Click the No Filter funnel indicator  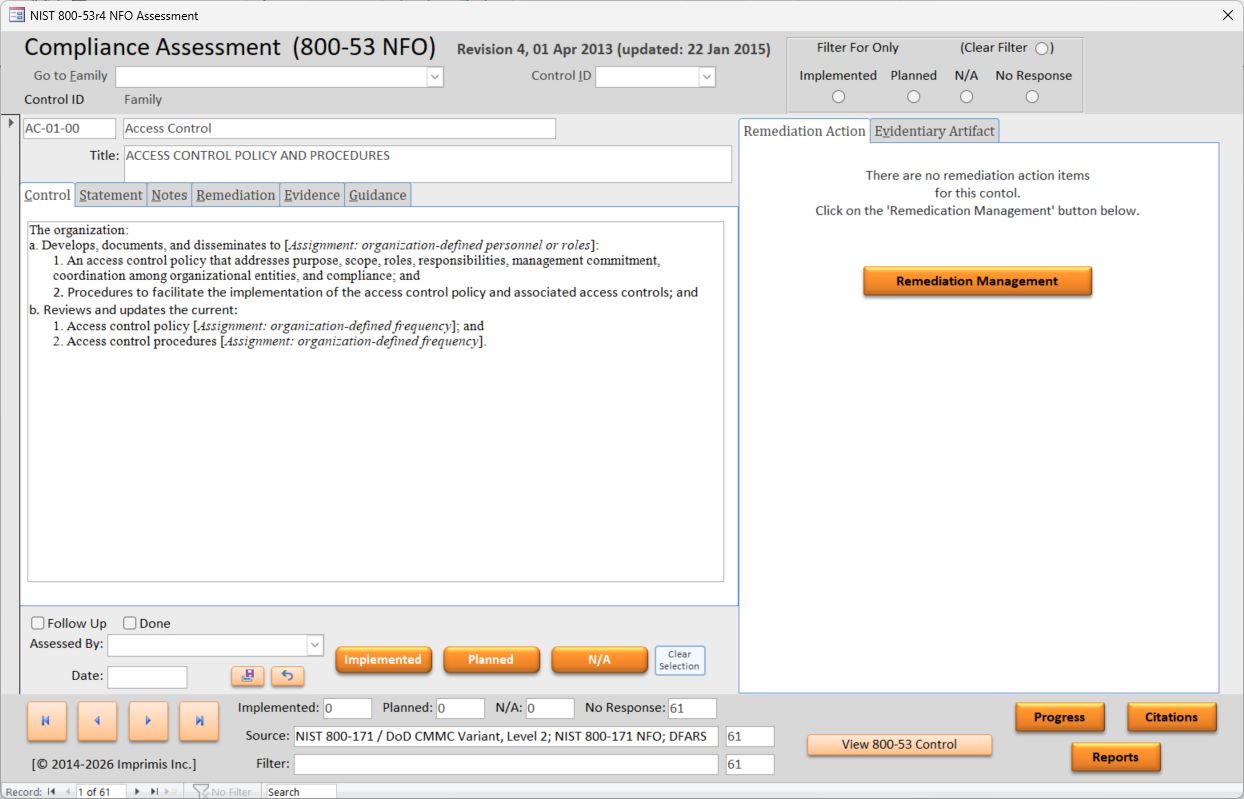222,791
